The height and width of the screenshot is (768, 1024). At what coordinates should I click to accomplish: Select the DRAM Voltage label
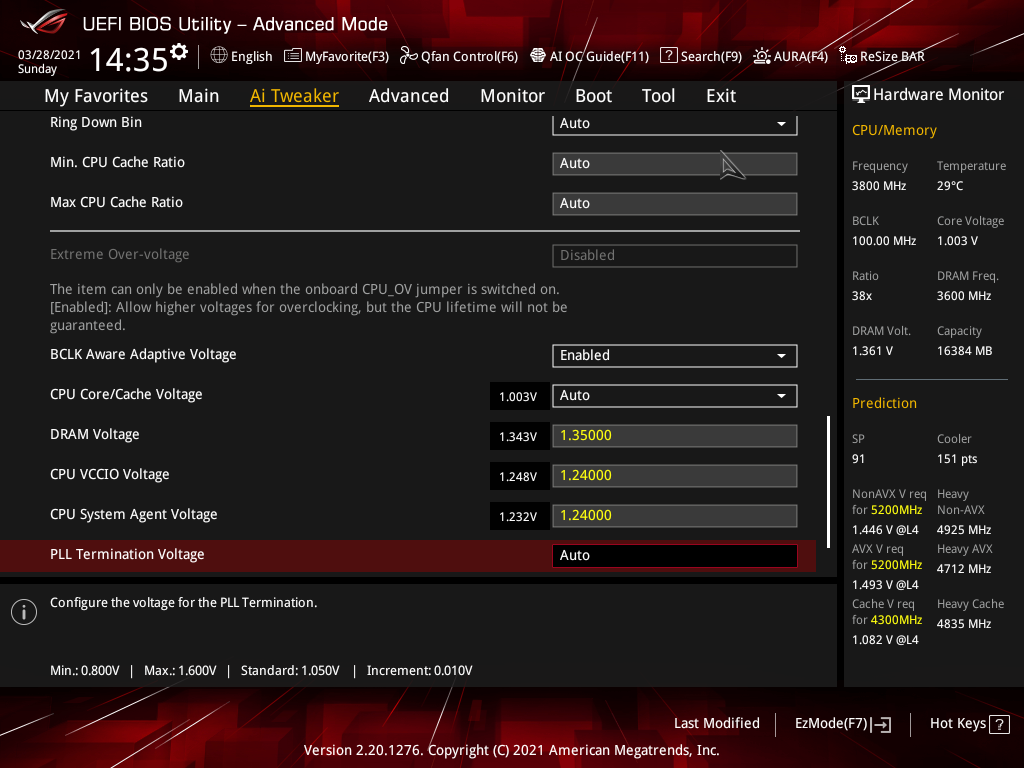point(95,434)
